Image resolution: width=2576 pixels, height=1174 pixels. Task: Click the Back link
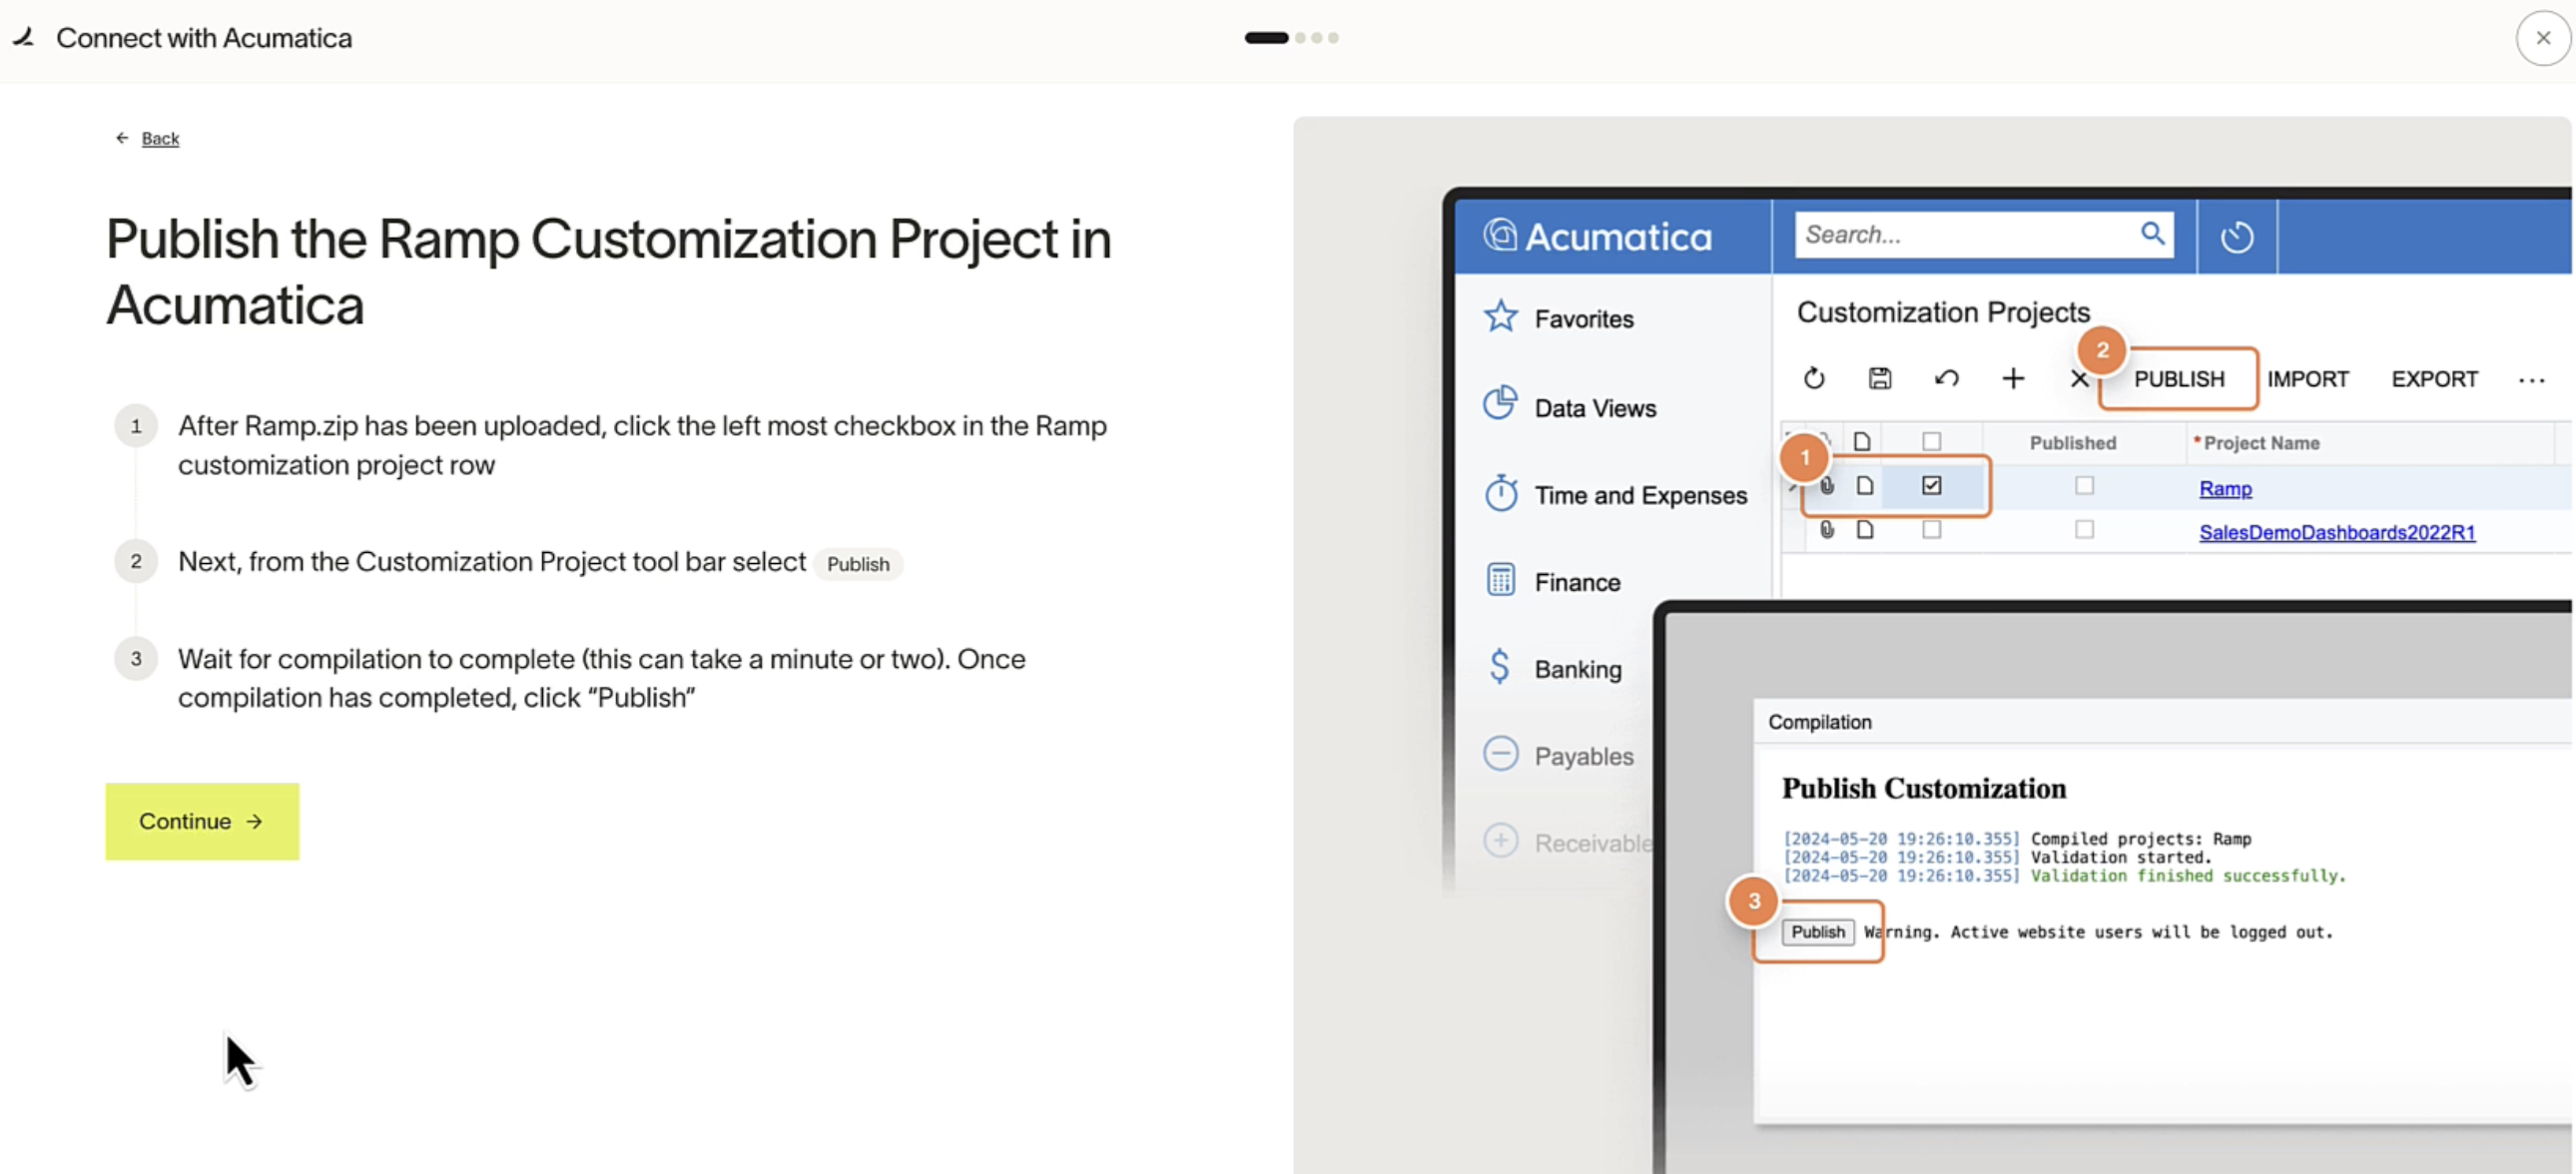[x=160, y=138]
